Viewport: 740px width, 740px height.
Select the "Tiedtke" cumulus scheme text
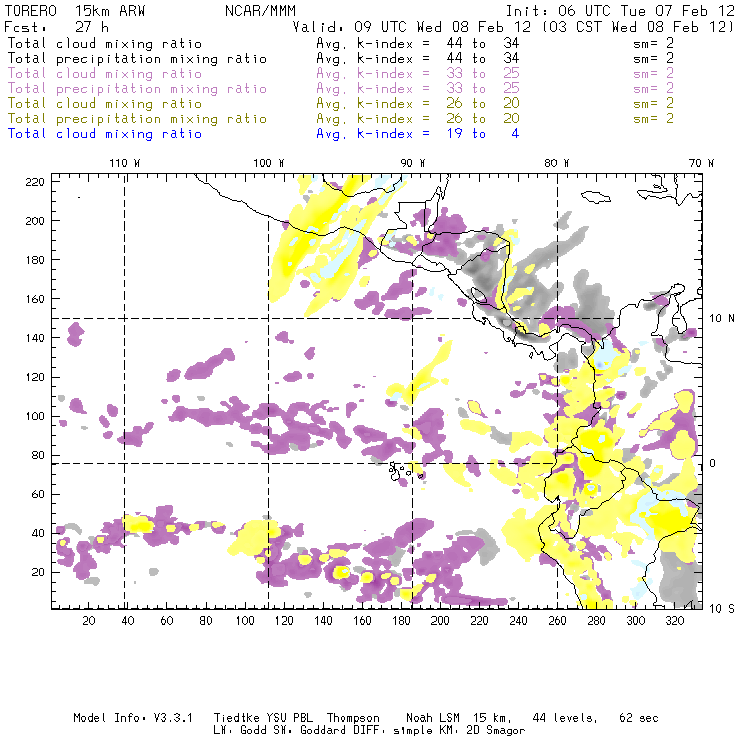236,718
